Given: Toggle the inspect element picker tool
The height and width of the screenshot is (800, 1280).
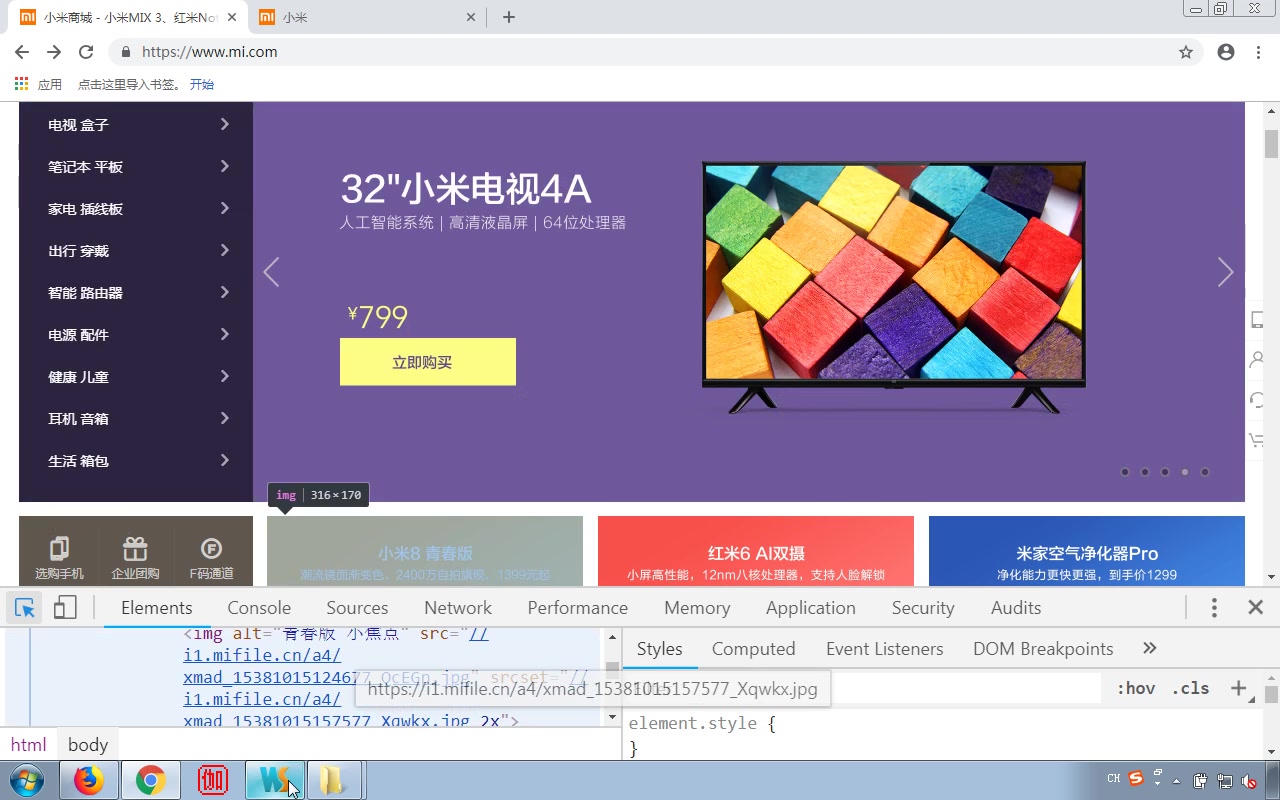Looking at the screenshot, I should [x=25, y=607].
